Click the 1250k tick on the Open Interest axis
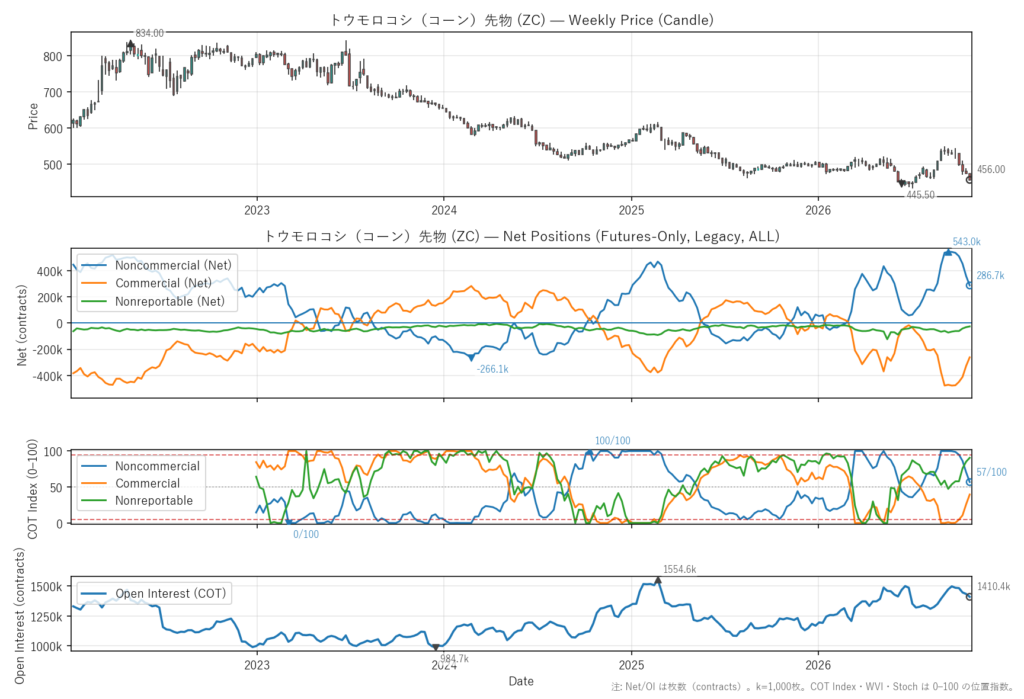 [47, 617]
